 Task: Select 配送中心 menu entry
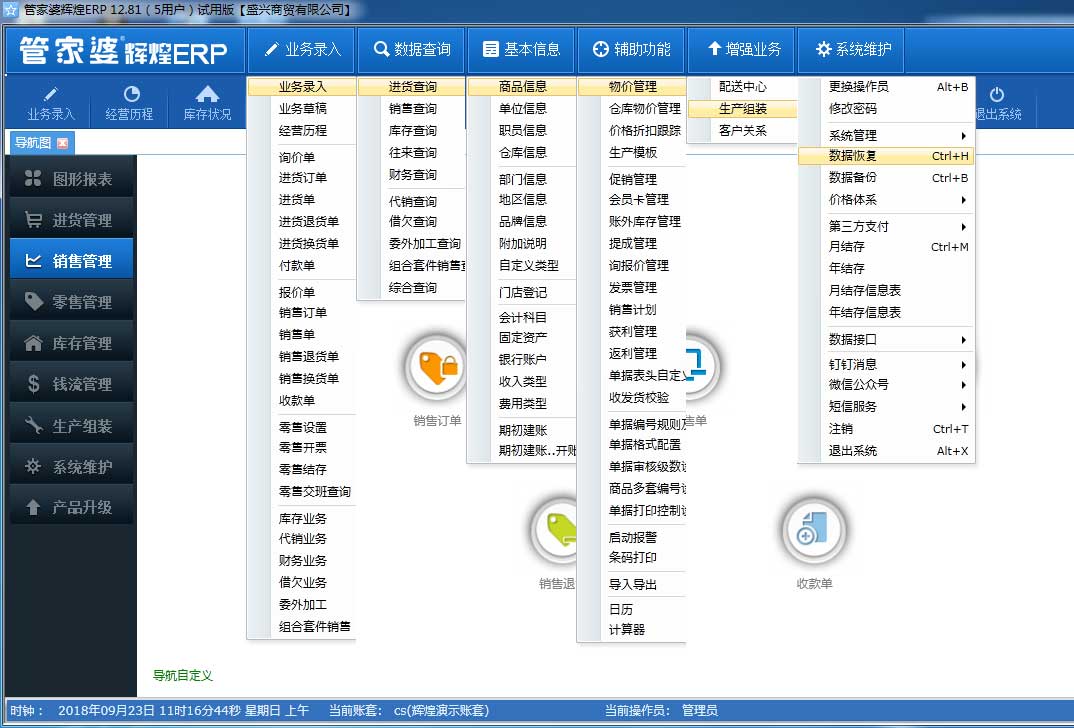click(x=742, y=86)
